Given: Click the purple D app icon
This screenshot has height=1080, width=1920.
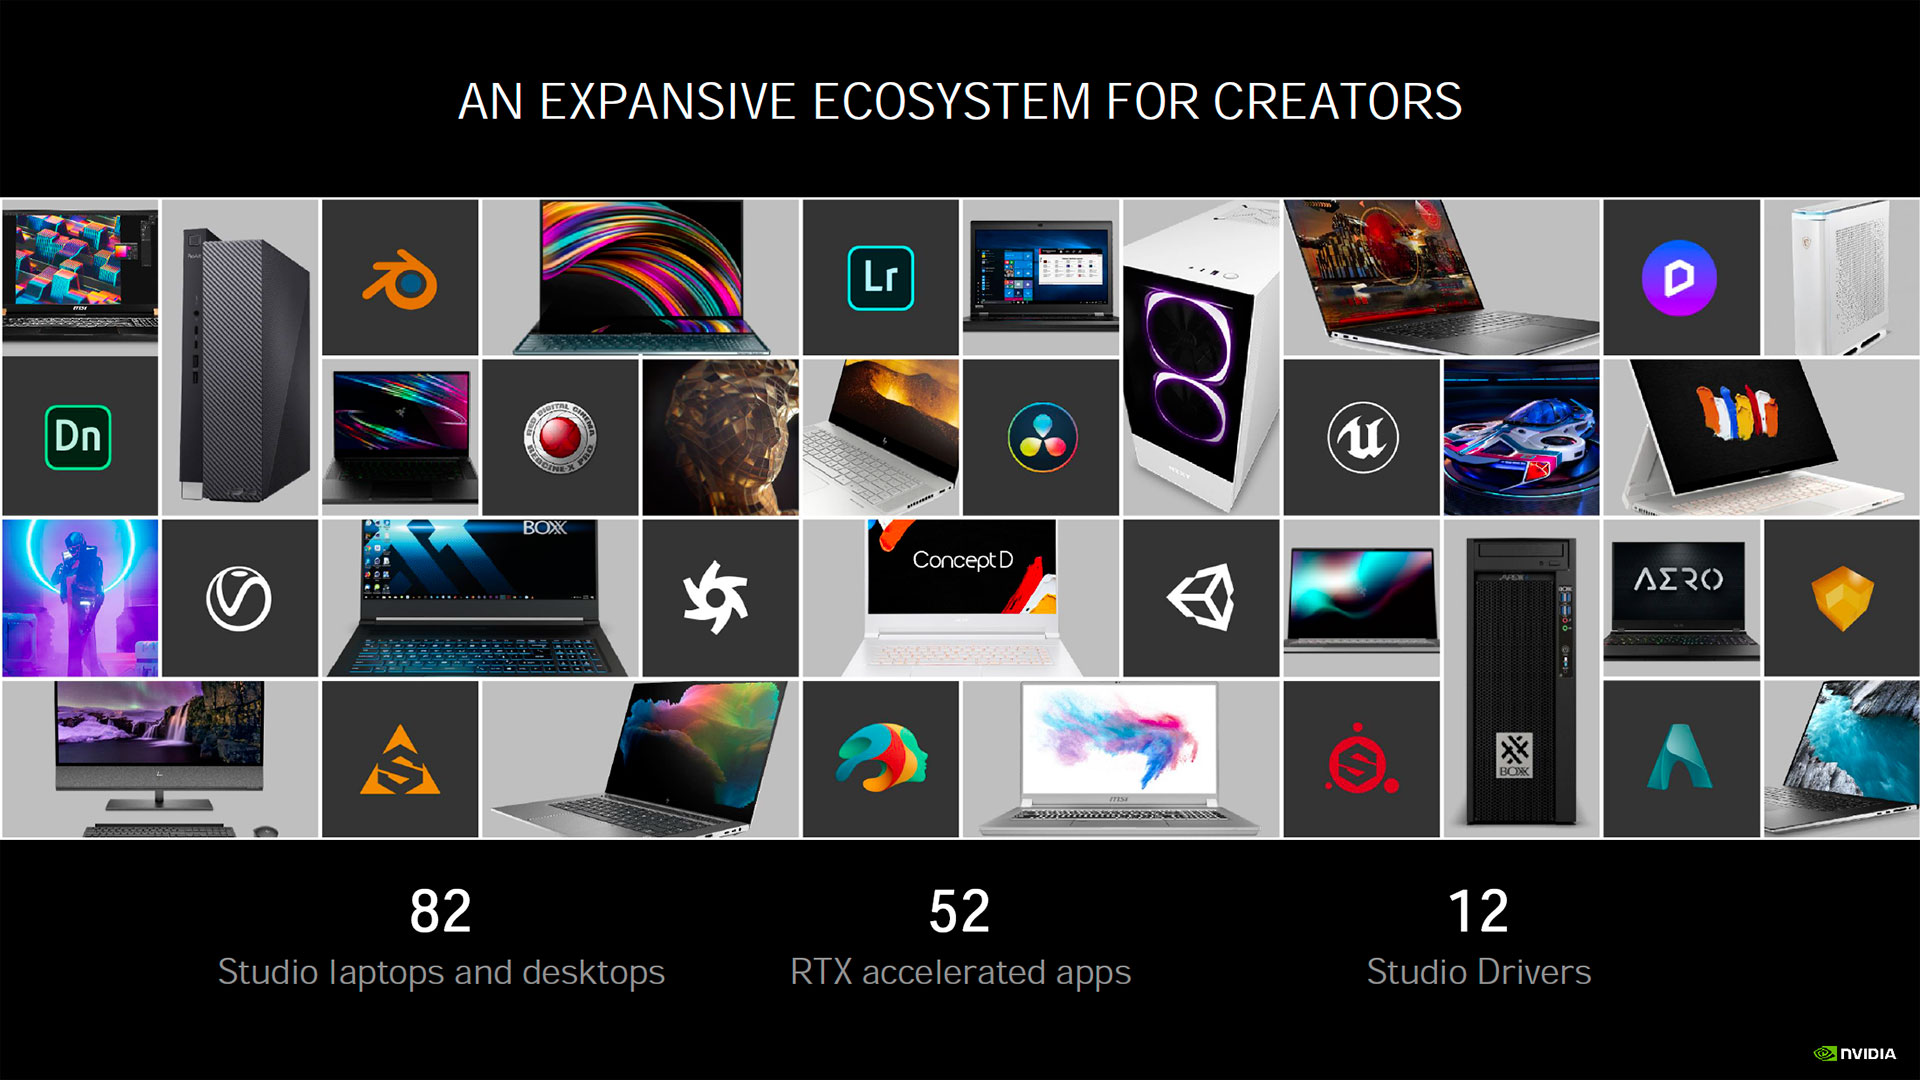Looking at the screenshot, I should (x=1680, y=278).
